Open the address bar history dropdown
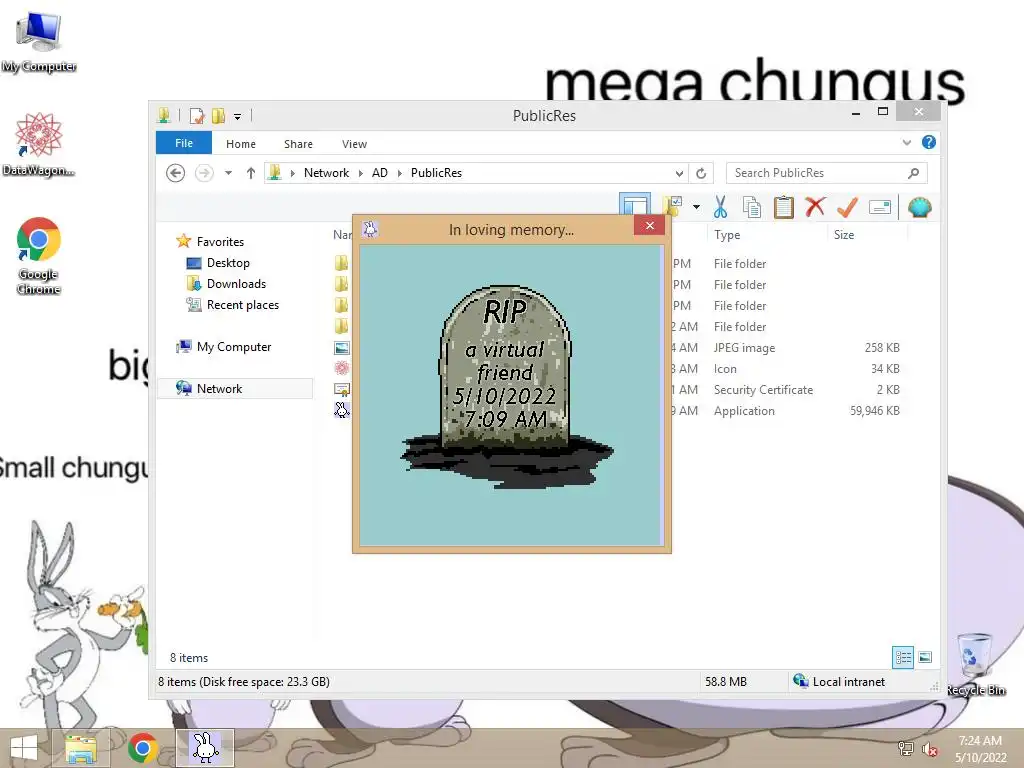The width and height of the screenshot is (1024, 768). (679, 173)
